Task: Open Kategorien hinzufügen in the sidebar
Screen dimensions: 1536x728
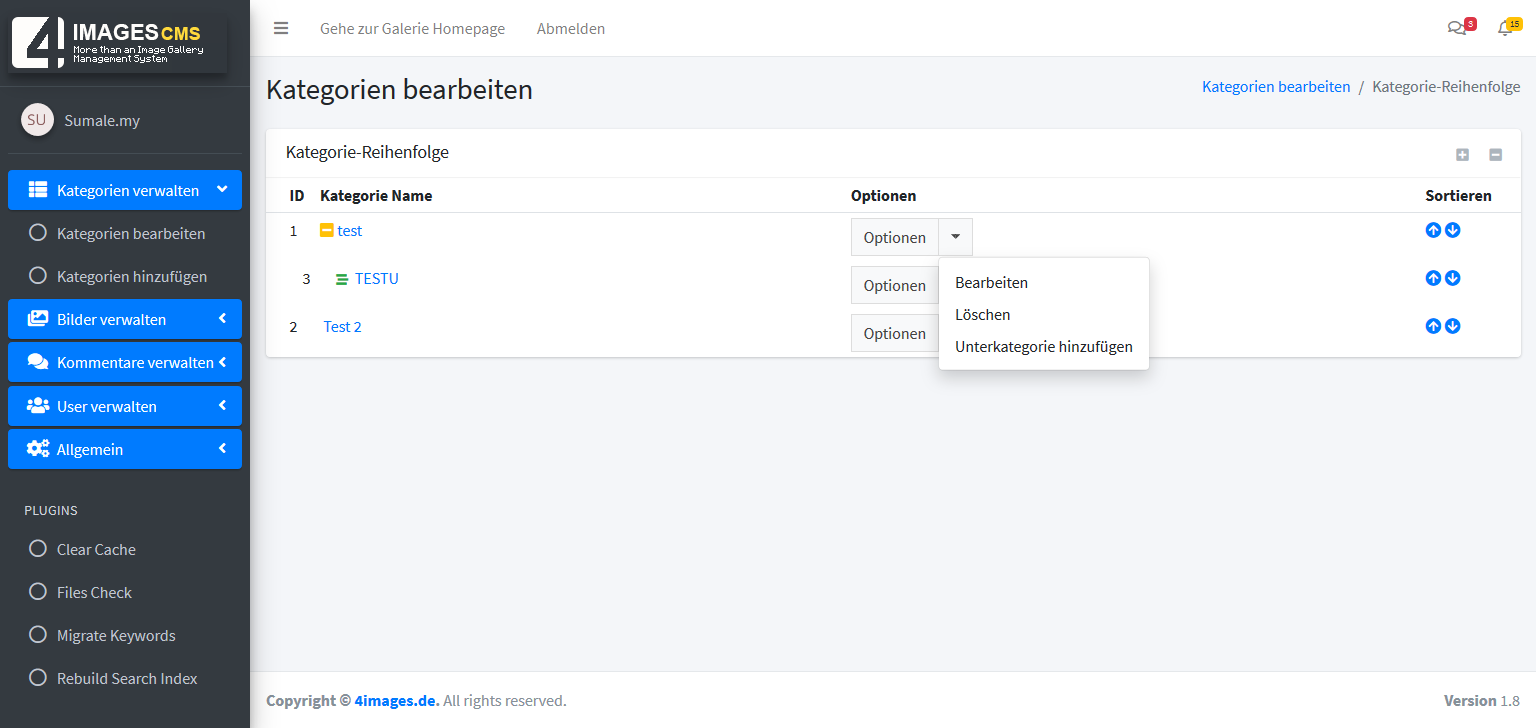Action: [x=131, y=276]
